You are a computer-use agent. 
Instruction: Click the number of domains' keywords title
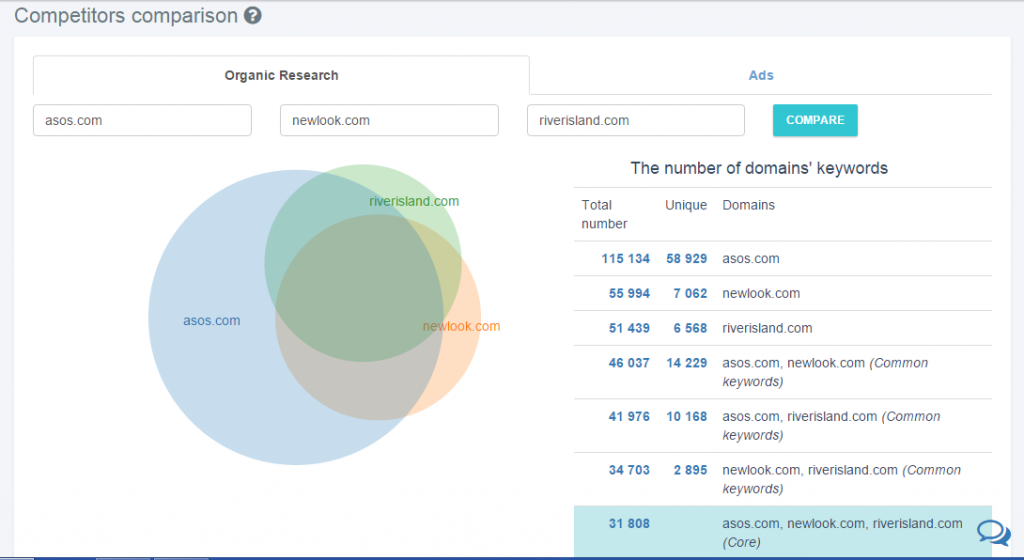click(759, 168)
